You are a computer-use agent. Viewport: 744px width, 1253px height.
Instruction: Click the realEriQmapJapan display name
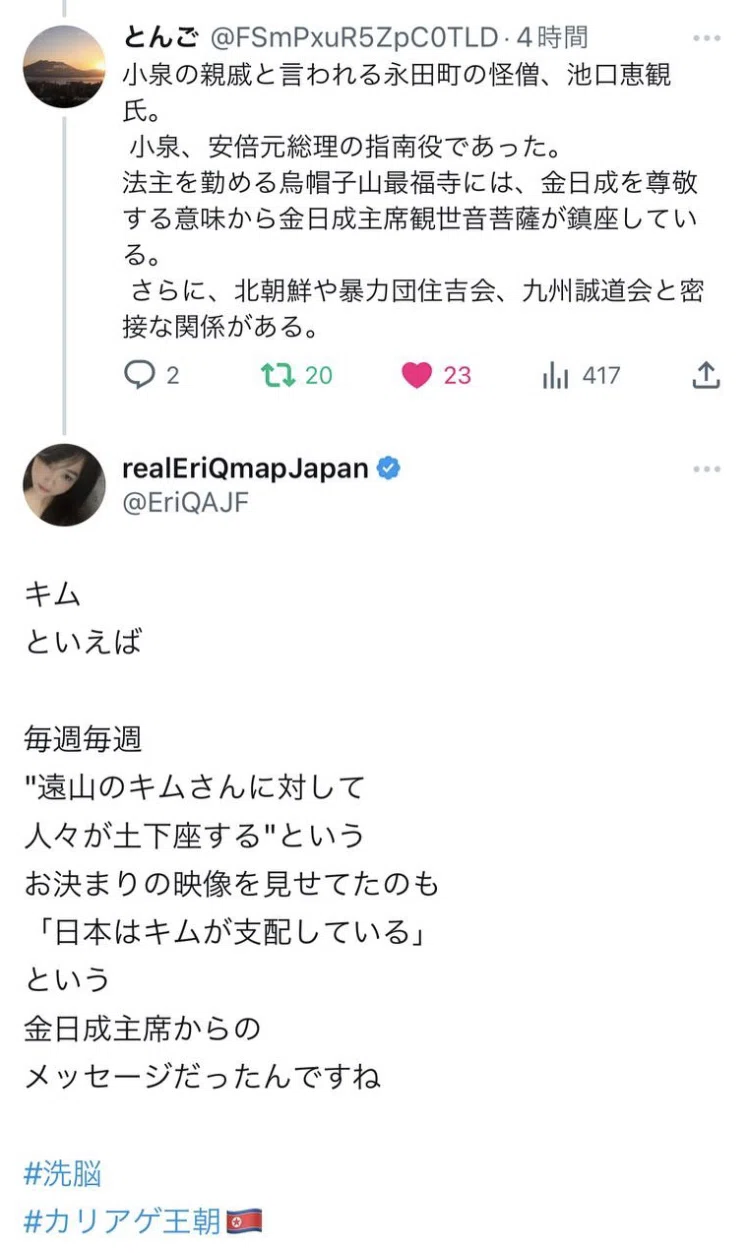(x=246, y=468)
